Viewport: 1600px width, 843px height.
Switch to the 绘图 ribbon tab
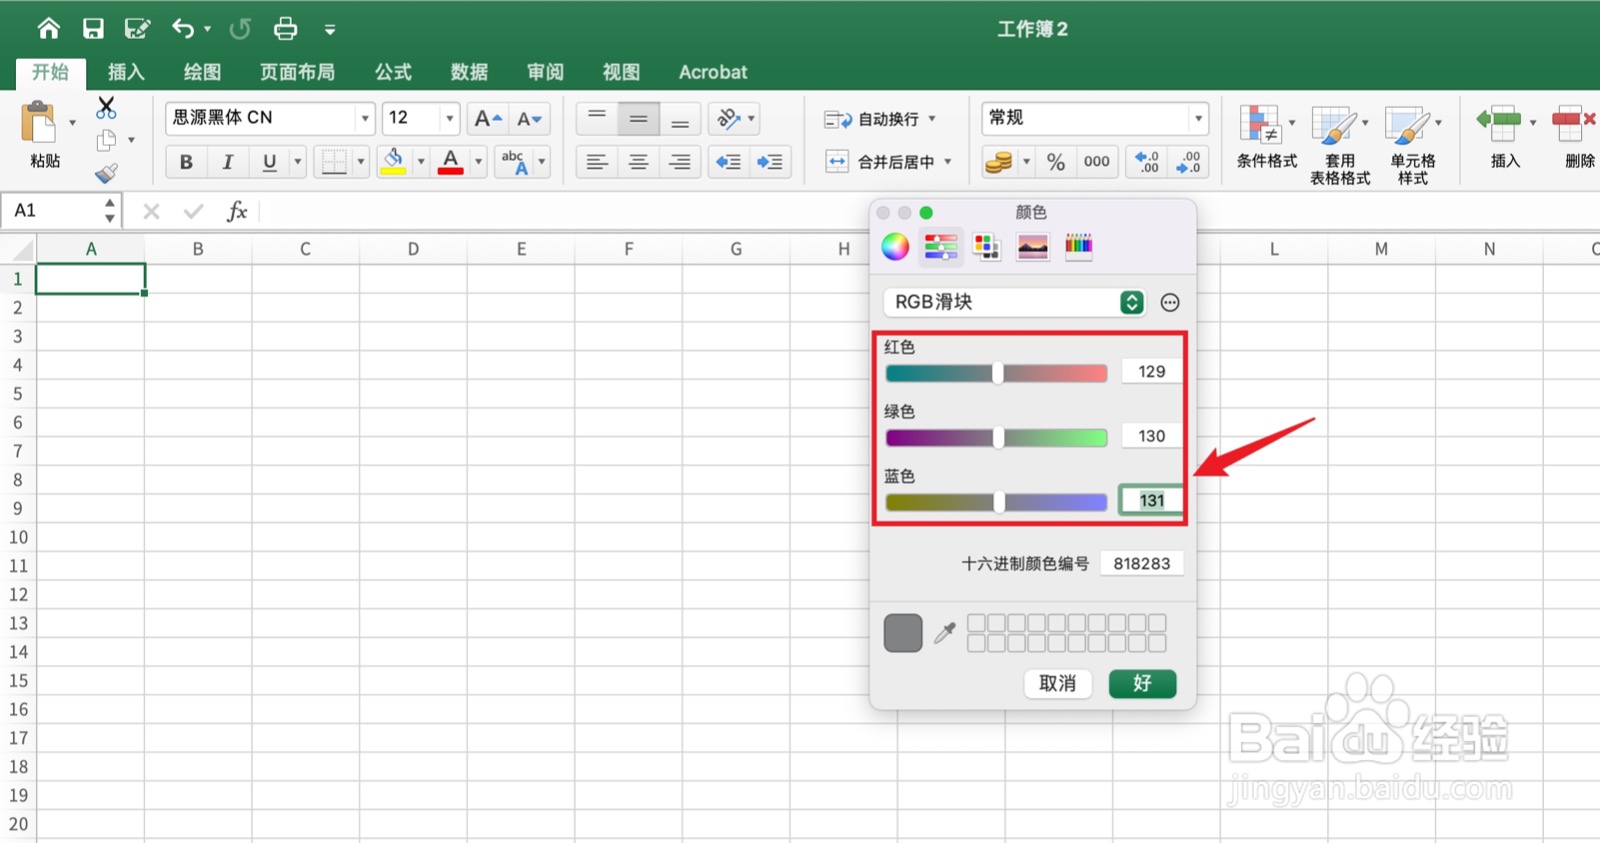click(202, 72)
